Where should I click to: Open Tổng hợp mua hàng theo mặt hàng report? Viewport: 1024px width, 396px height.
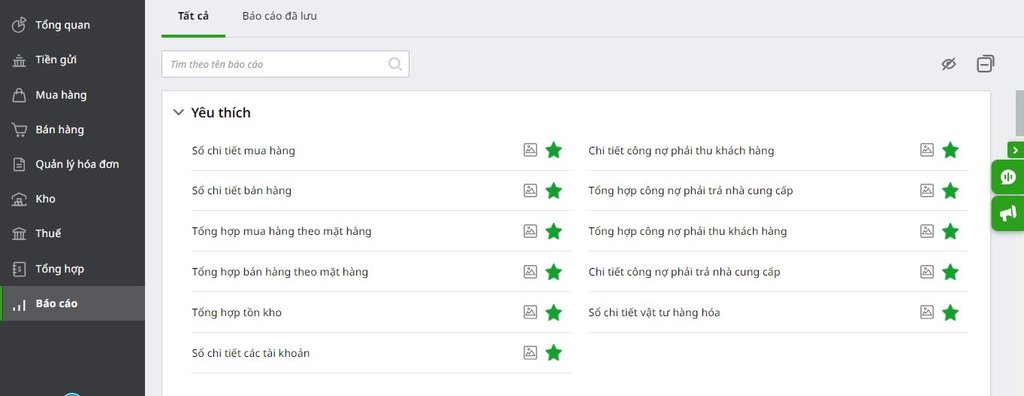point(281,231)
